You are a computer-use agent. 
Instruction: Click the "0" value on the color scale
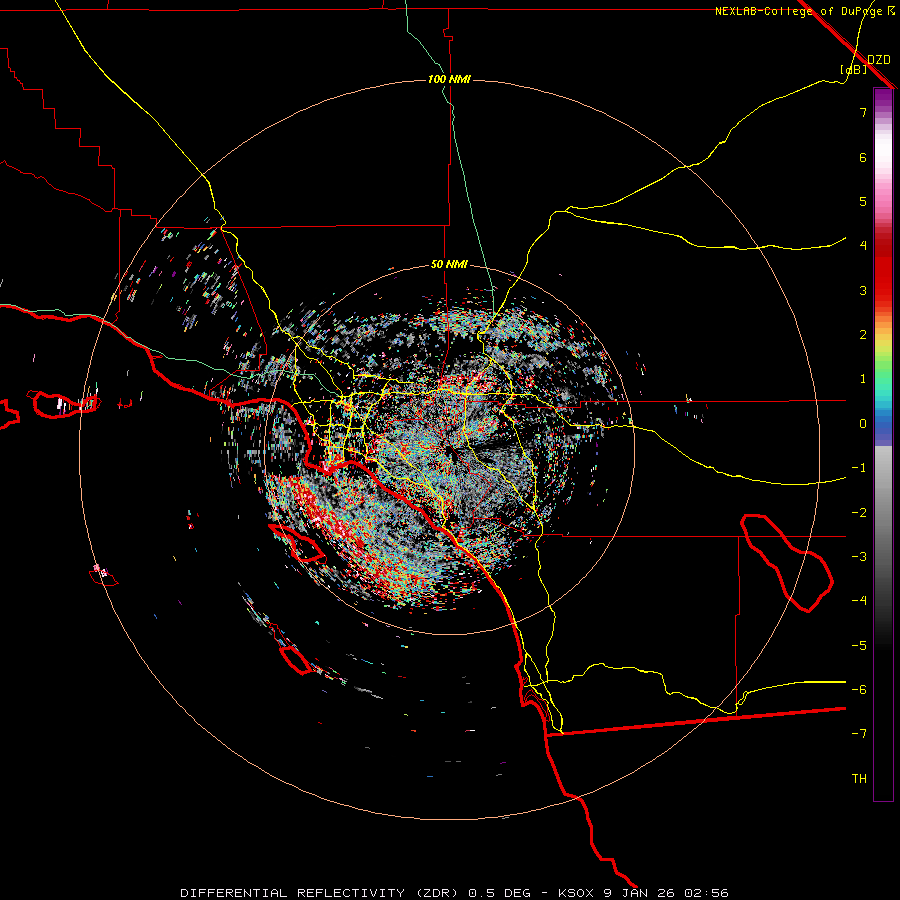[x=863, y=424]
